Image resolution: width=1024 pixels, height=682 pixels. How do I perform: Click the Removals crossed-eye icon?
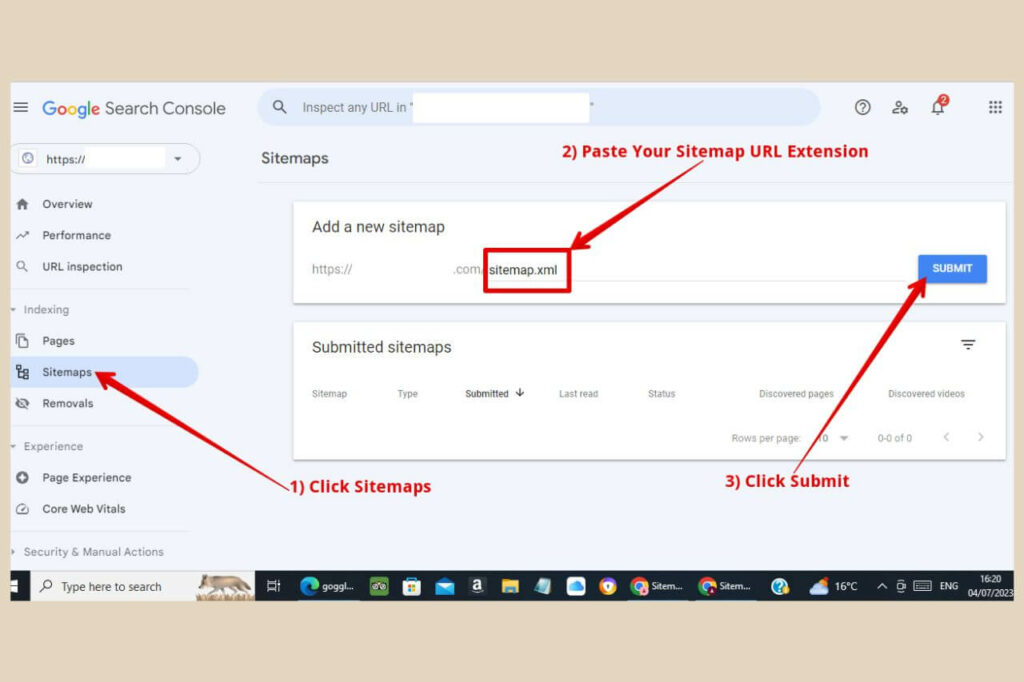click(x=22, y=404)
